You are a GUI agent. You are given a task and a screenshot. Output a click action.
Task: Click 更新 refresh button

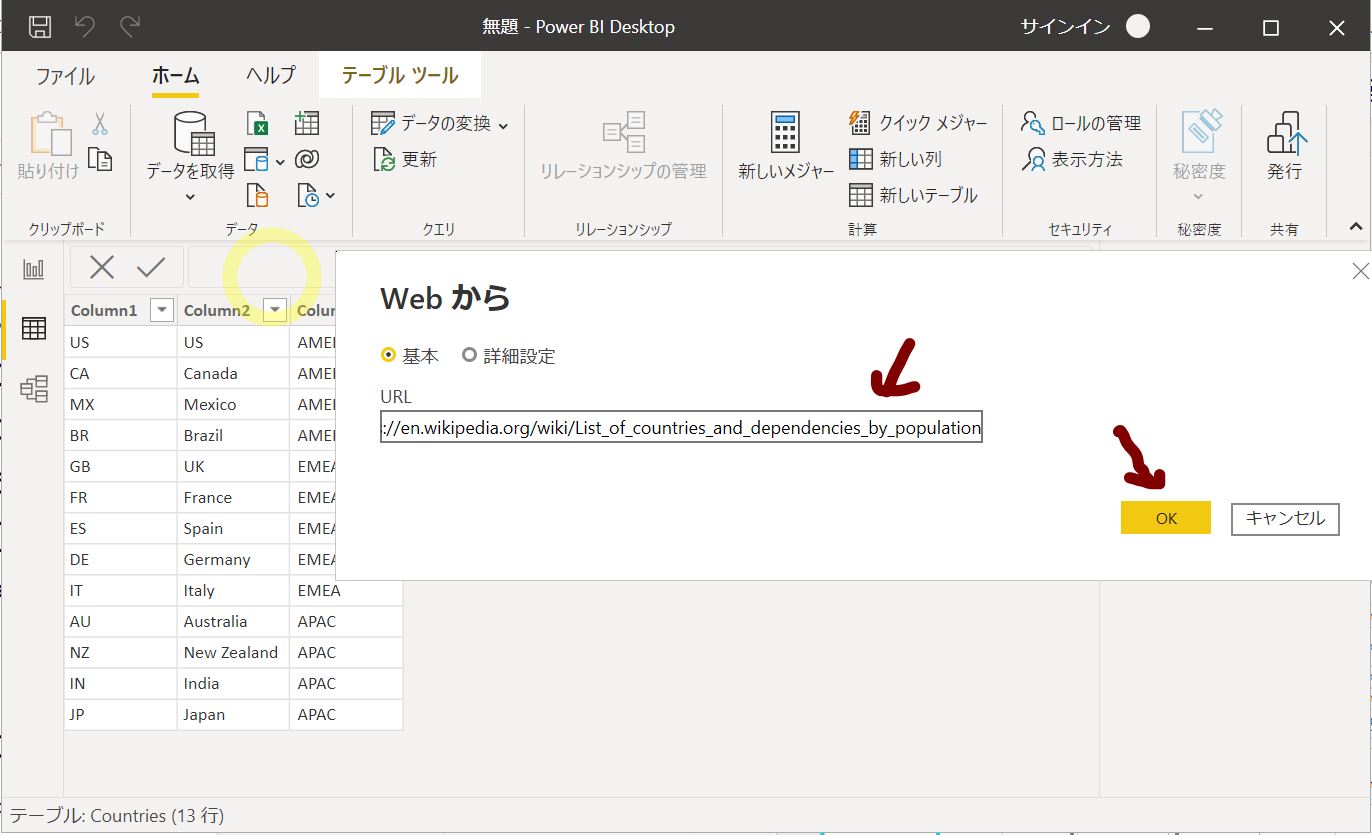pos(405,159)
